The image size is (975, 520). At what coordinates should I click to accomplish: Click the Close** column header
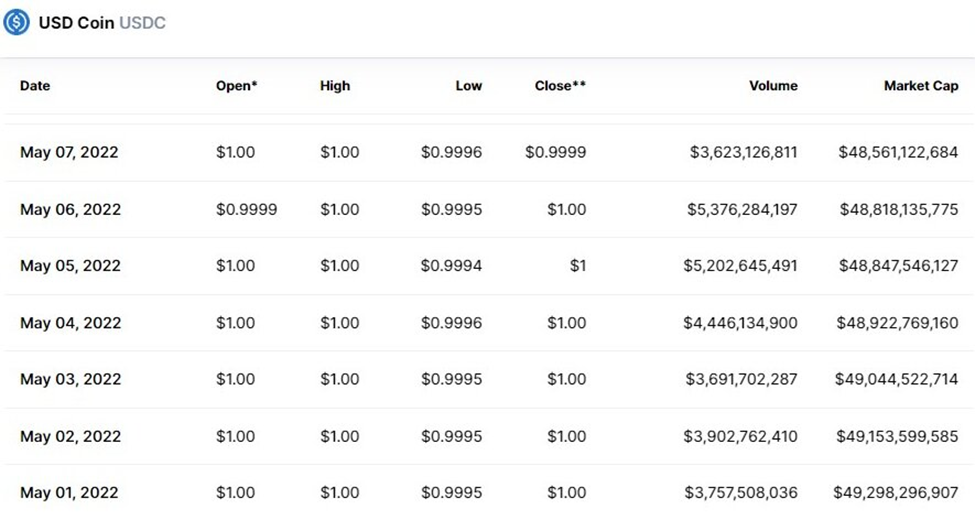pos(560,86)
